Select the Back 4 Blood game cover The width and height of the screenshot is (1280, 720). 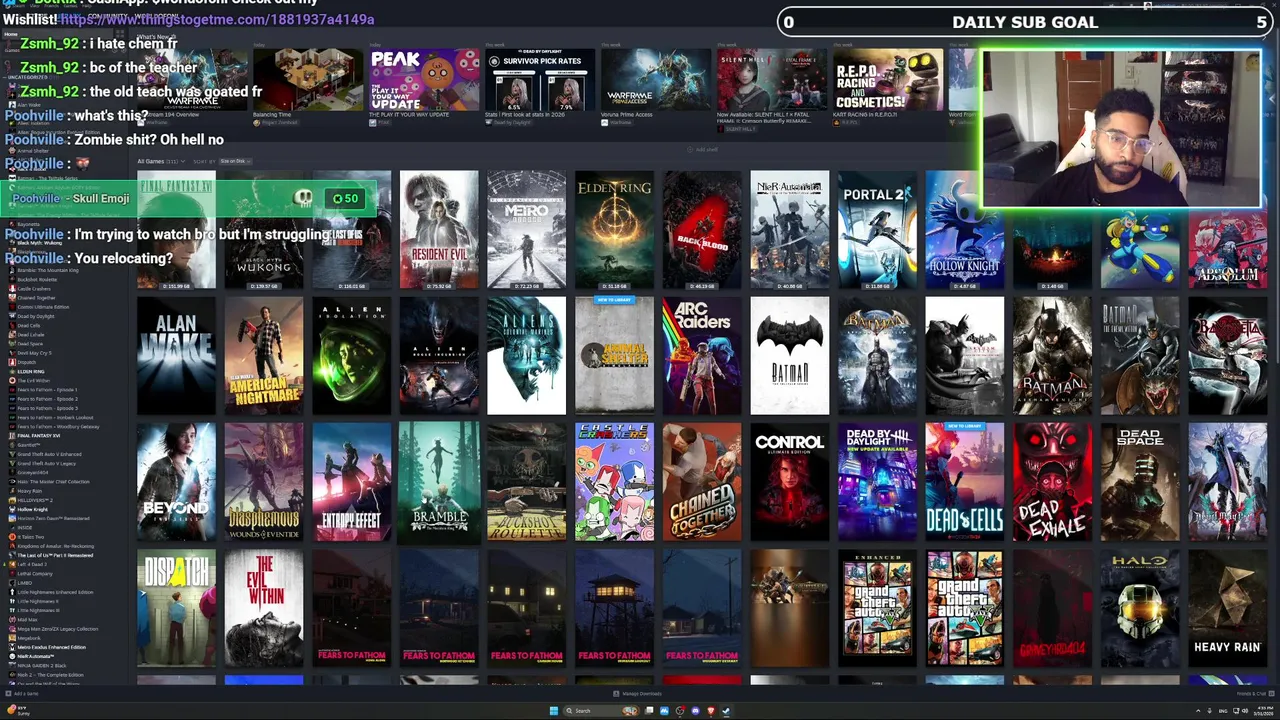coord(702,230)
